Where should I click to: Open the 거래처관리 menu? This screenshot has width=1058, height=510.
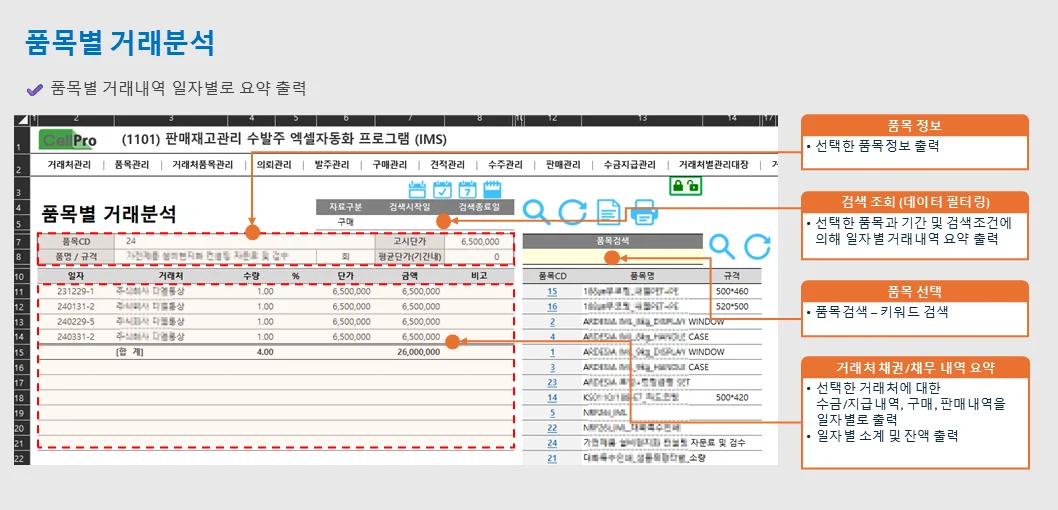[69, 165]
